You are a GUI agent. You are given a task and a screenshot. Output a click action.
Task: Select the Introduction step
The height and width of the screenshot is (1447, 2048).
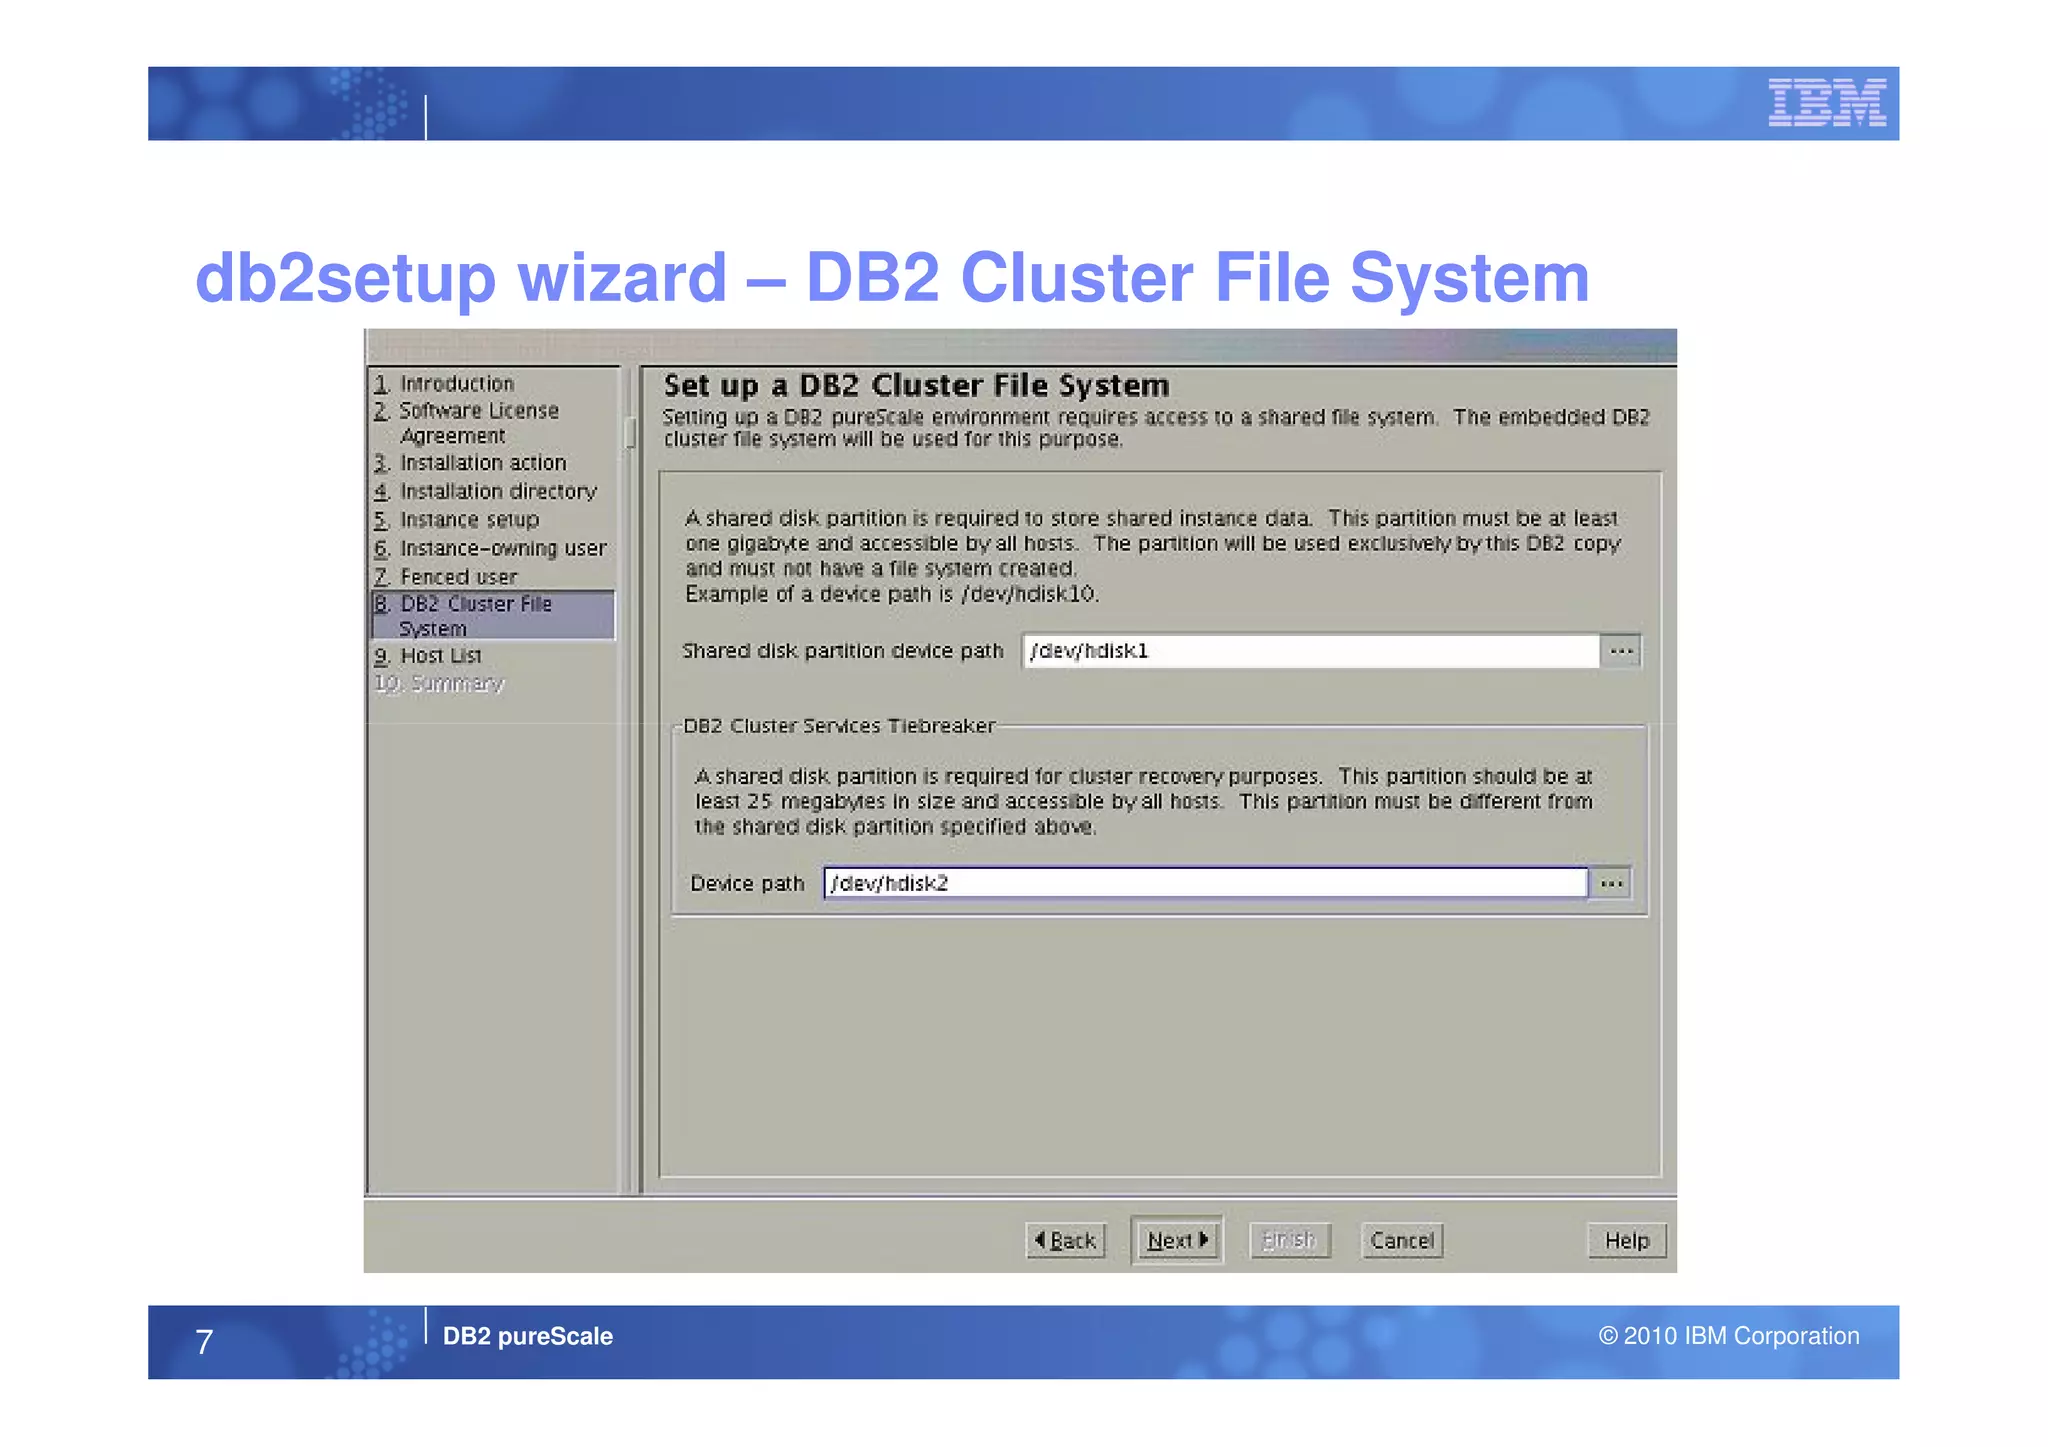pos(444,384)
